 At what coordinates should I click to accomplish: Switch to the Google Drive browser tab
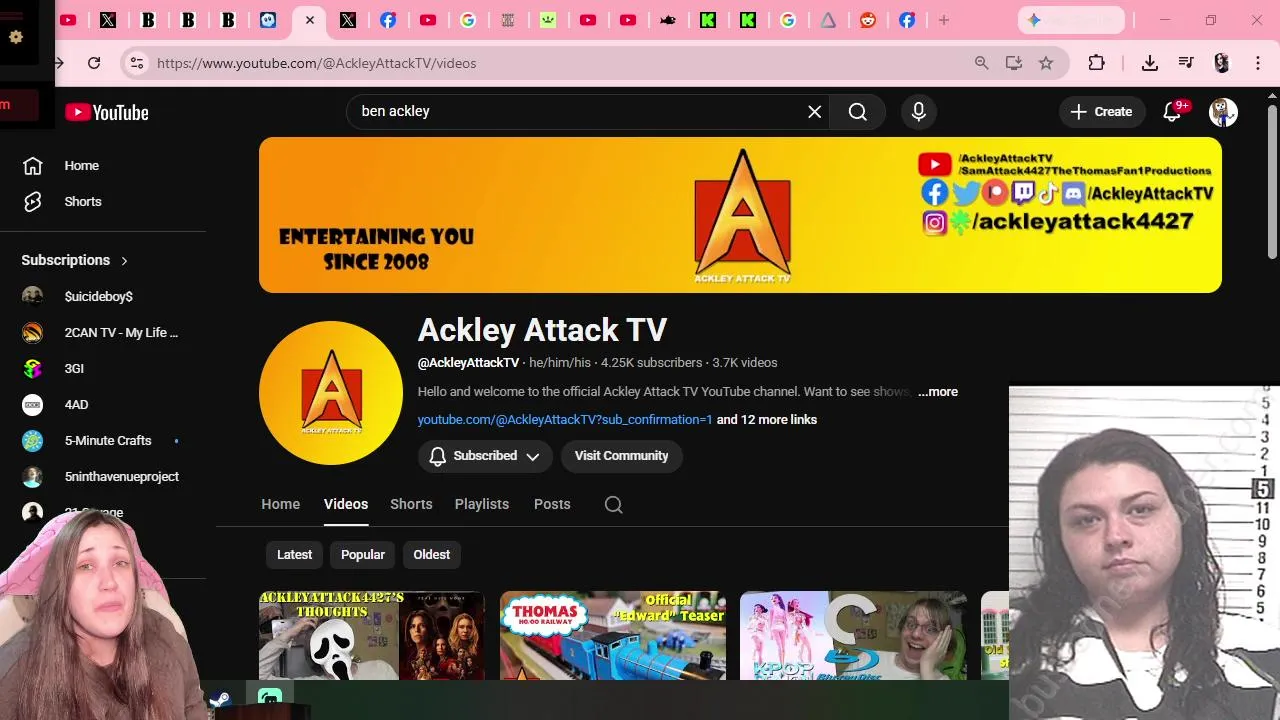click(x=828, y=20)
